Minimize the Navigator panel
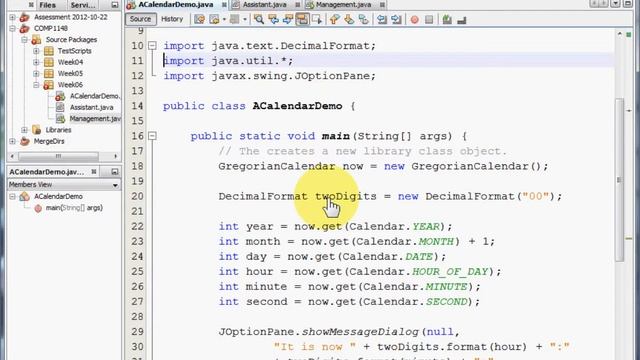The width and height of the screenshot is (640, 360). tap(114, 172)
